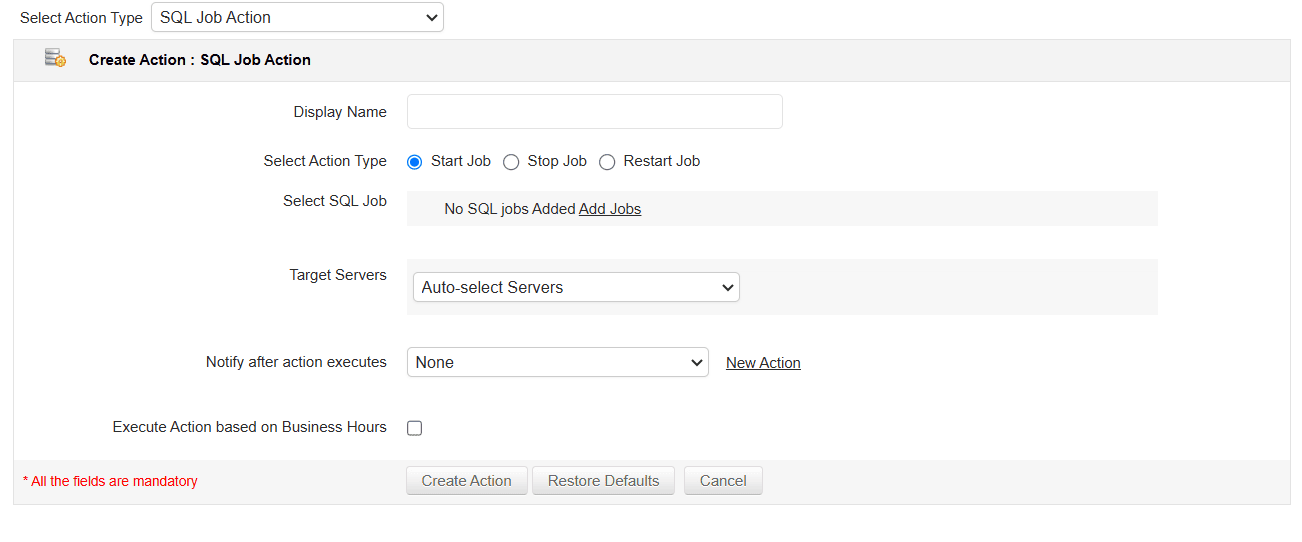Viewport: 1302px width, 542px height.
Task: Click the Create Action header title text
Action: click(199, 60)
